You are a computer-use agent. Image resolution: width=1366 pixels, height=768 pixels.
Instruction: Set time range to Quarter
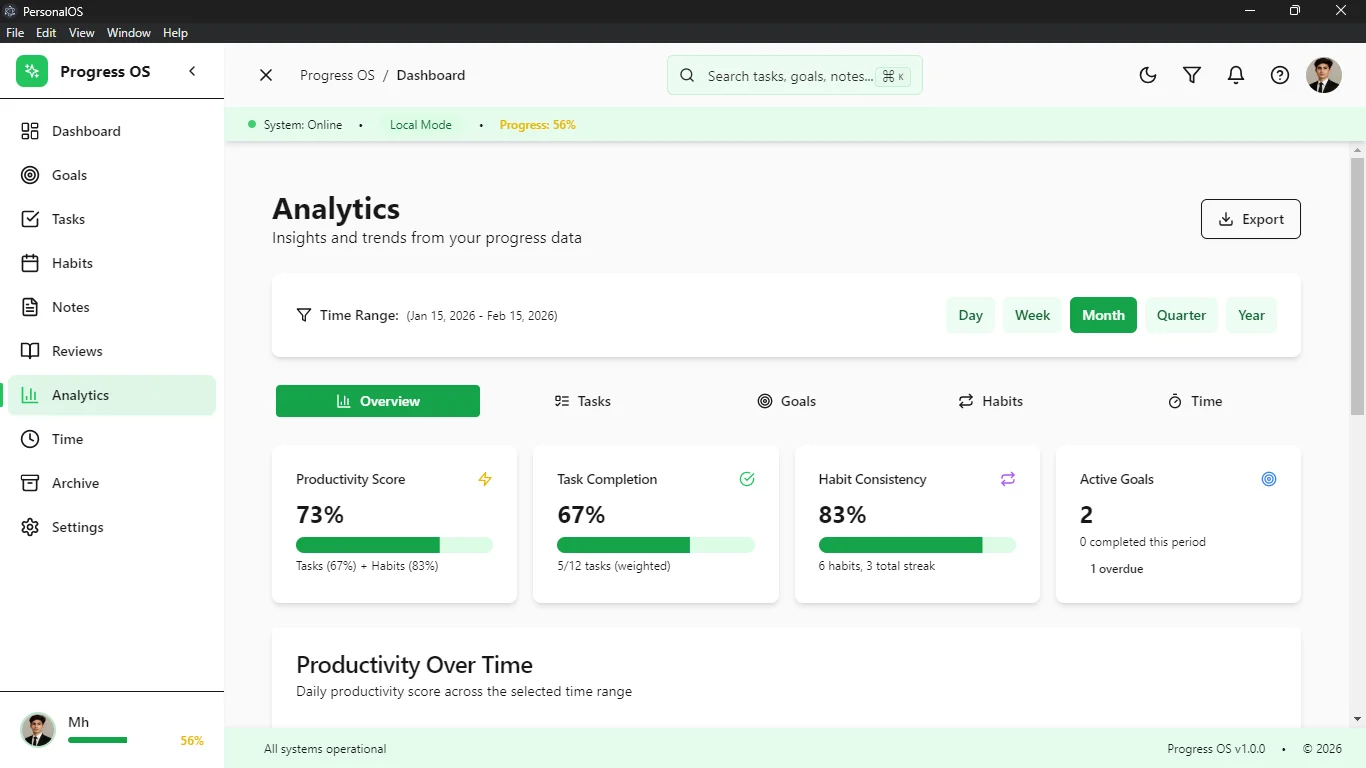[x=1181, y=315]
